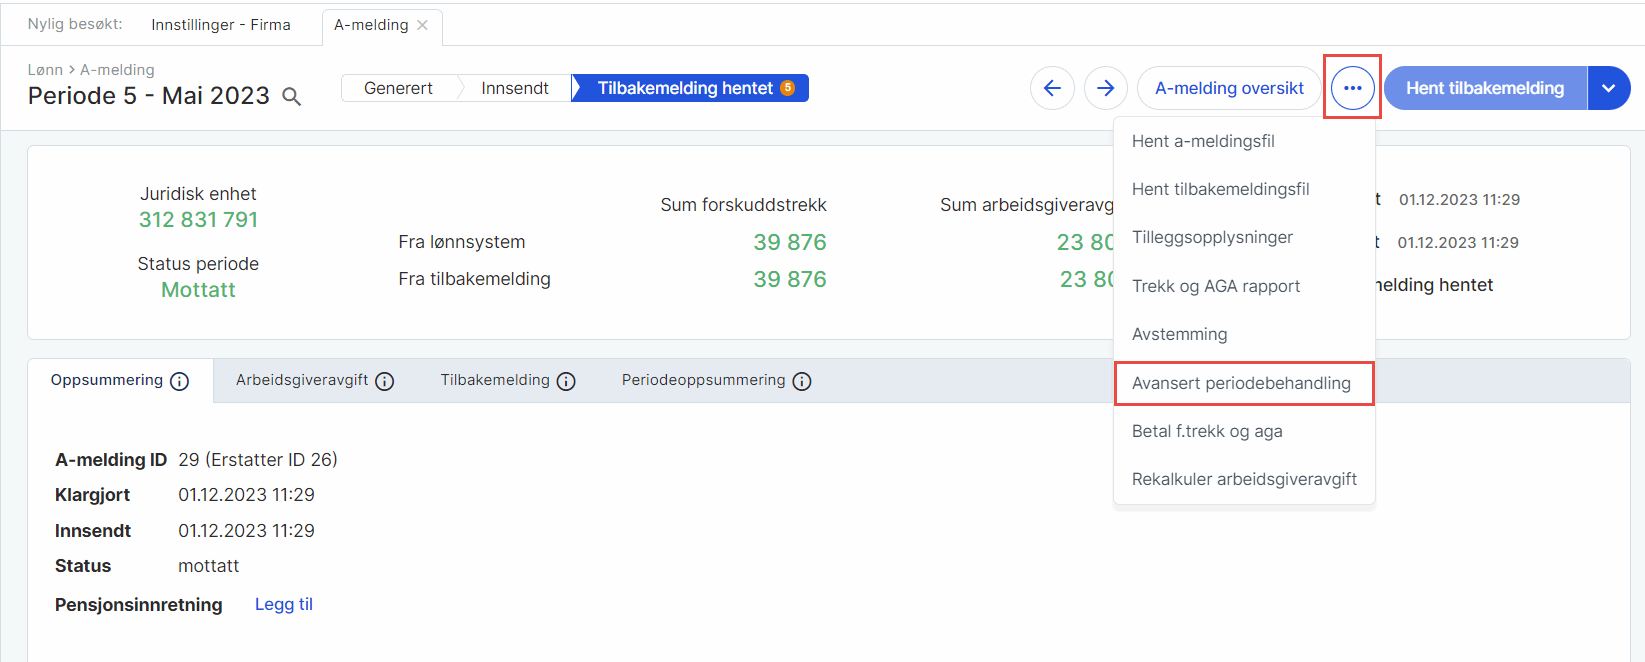Image resolution: width=1645 pixels, height=662 pixels.
Task: Switch to the Periodeoppsummering tab
Action: 703,380
